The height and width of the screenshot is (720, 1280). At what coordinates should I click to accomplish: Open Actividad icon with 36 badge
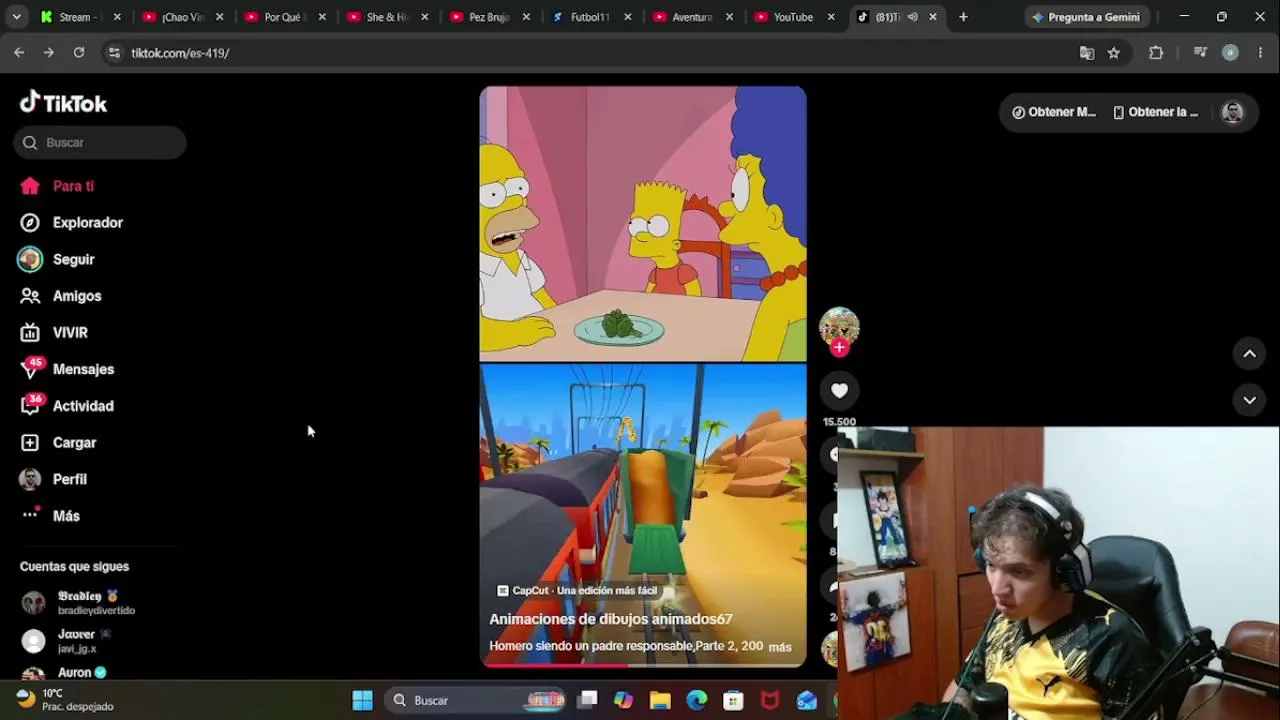30,406
